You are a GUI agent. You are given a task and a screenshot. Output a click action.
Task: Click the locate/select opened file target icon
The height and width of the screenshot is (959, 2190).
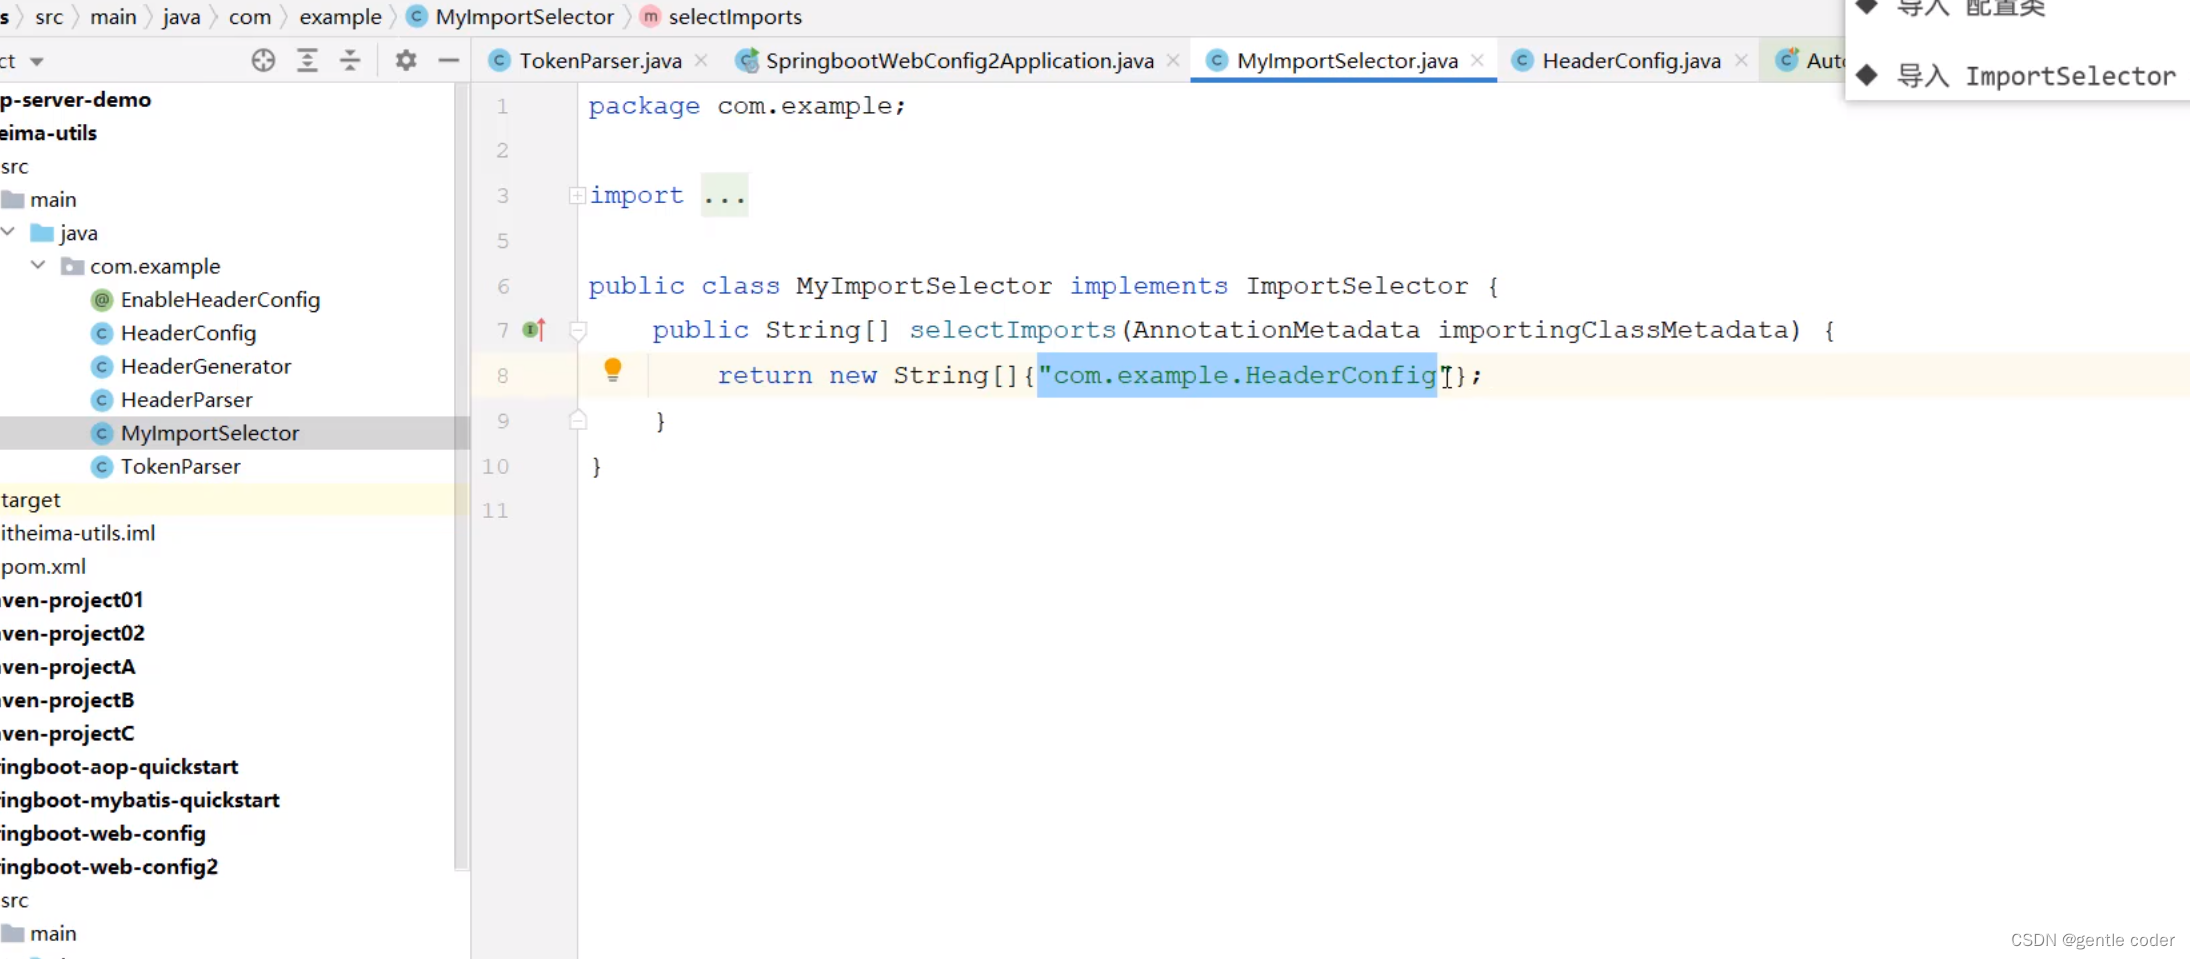[x=263, y=61]
